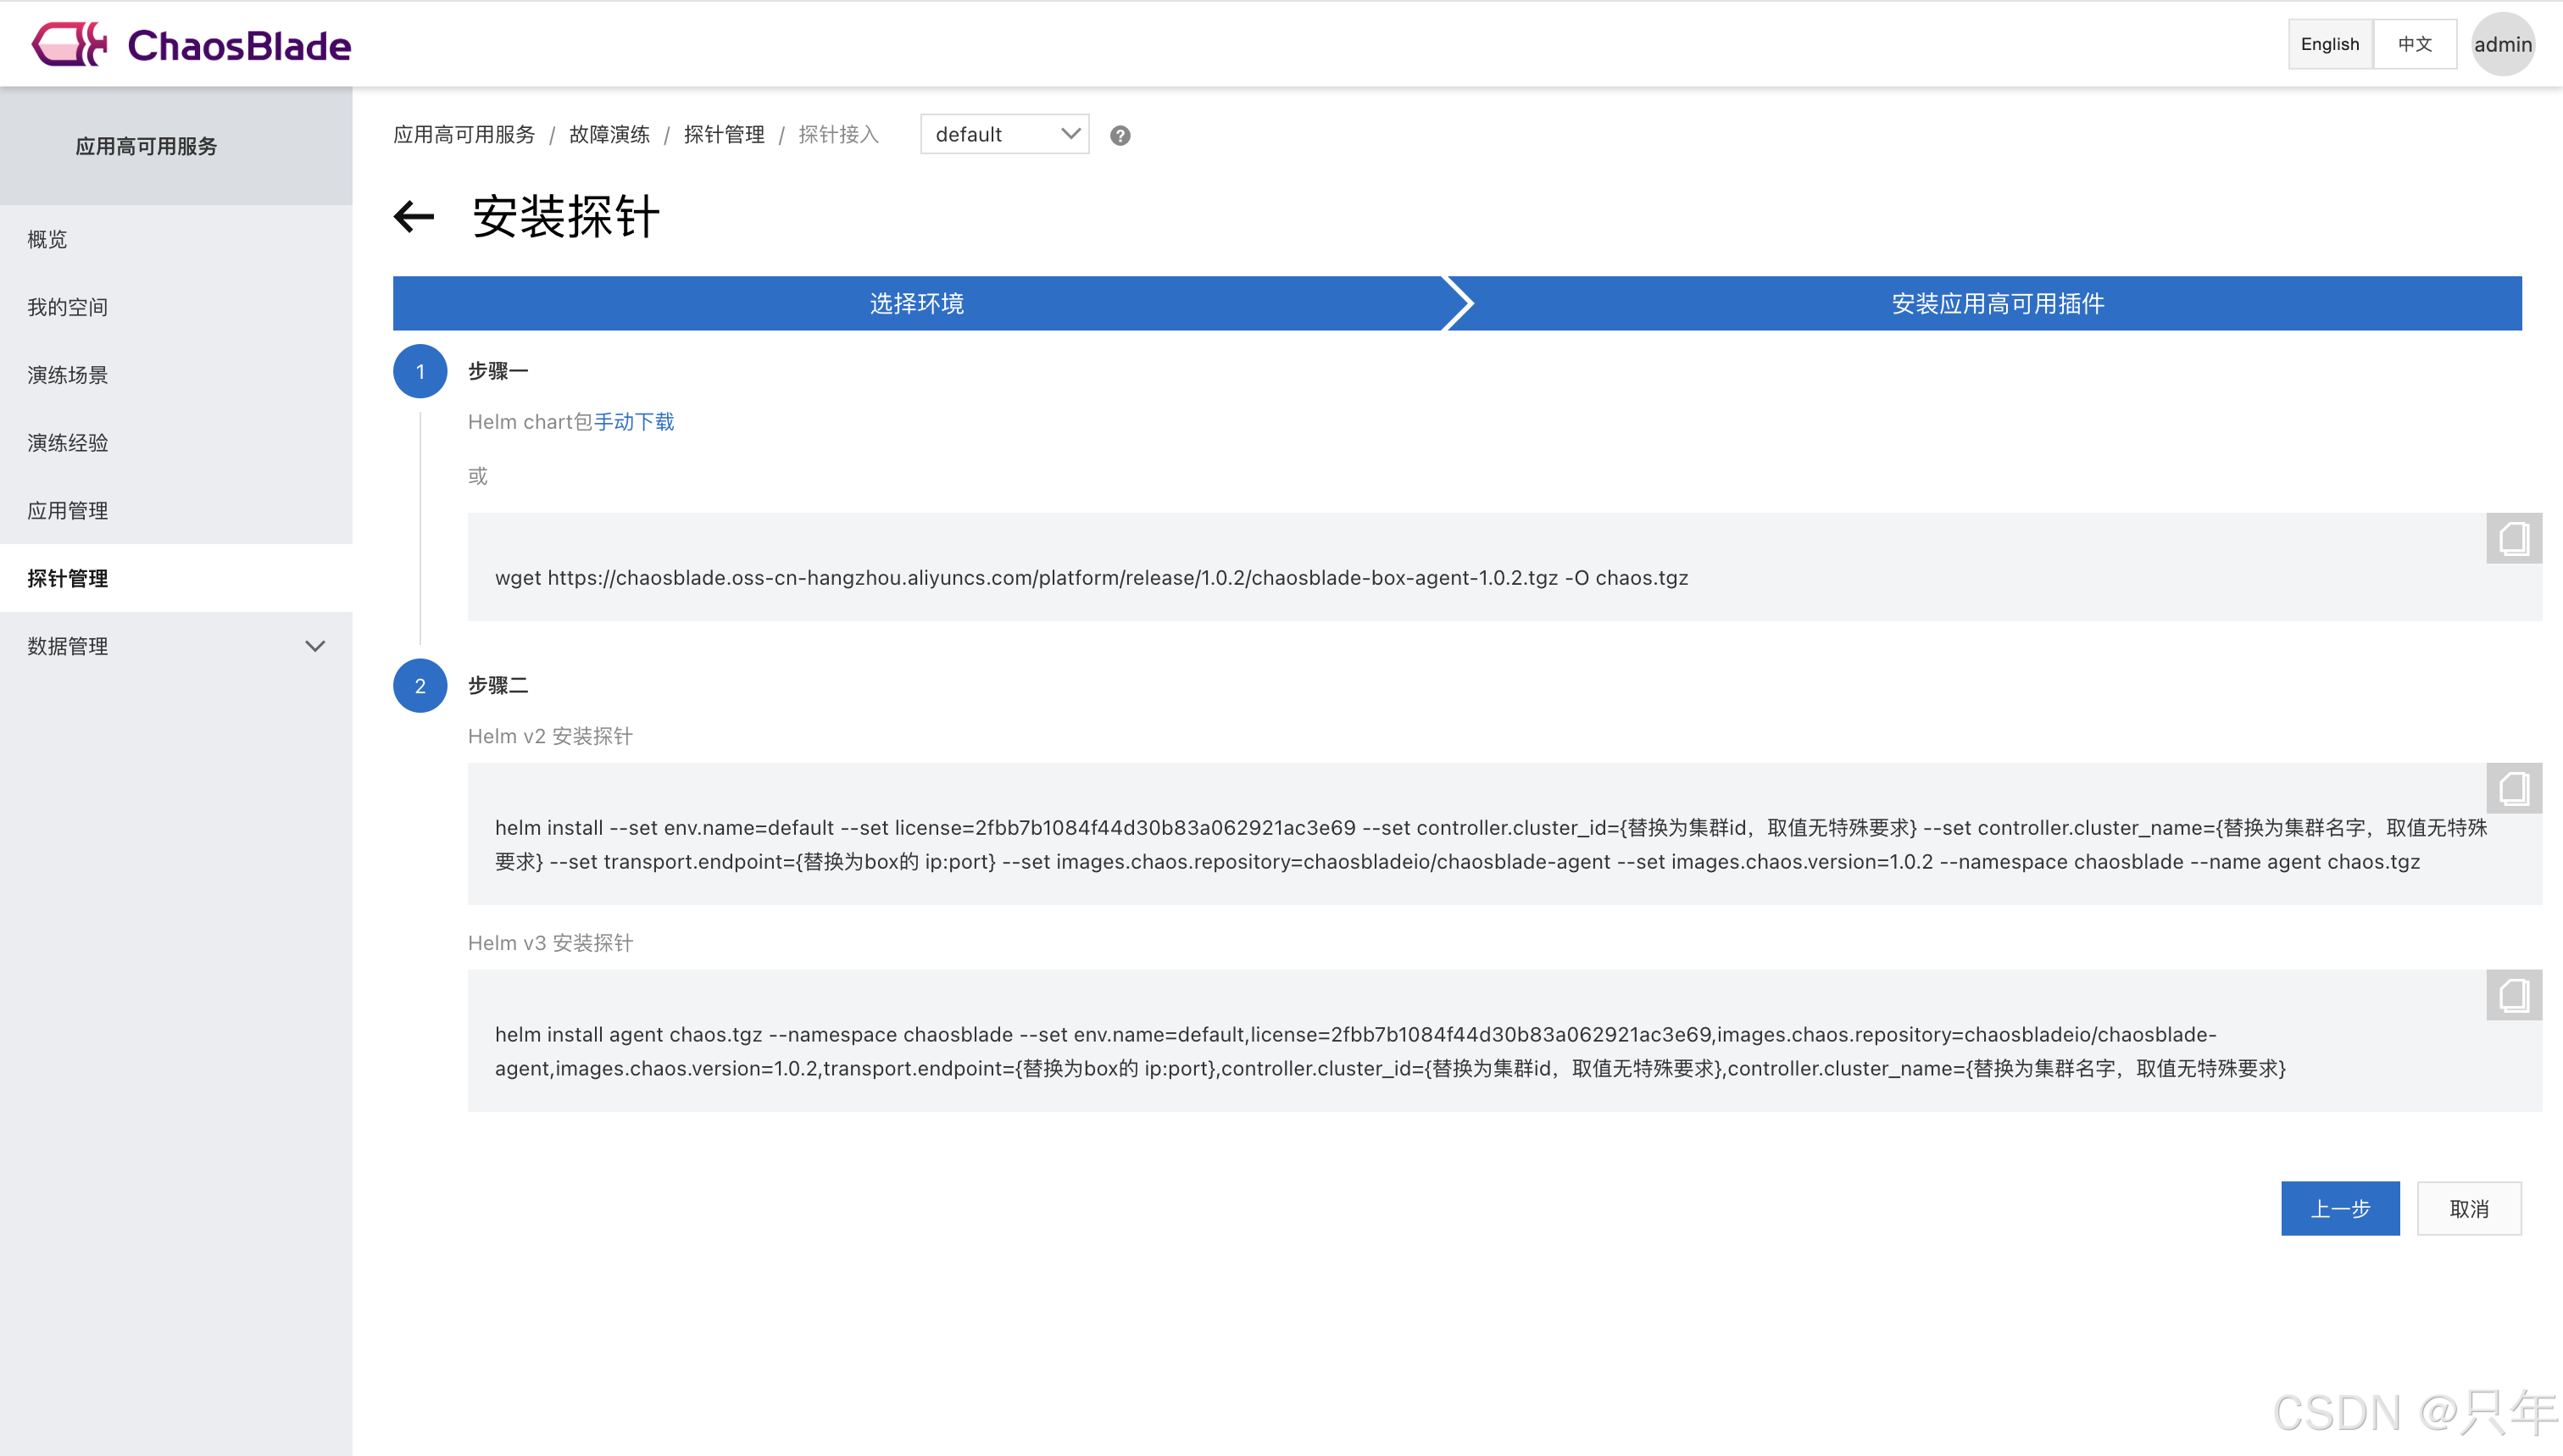Copy the wget download command
Image resolution: width=2563 pixels, height=1456 pixels.
point(2513,539)
